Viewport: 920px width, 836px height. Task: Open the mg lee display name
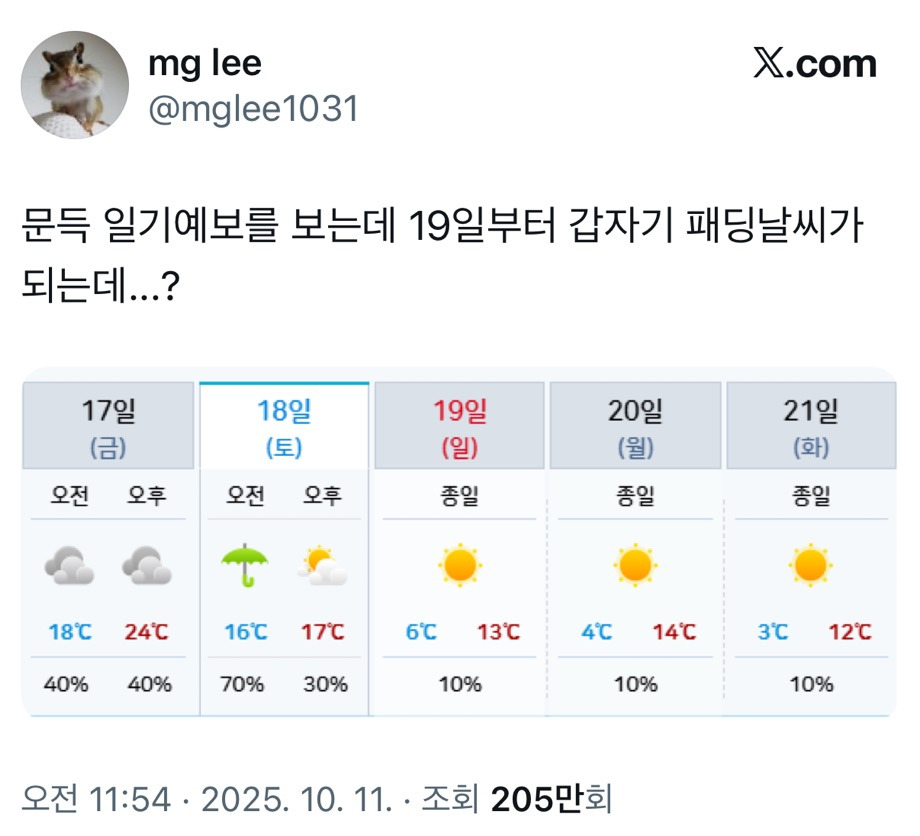(x=205, y=64)
